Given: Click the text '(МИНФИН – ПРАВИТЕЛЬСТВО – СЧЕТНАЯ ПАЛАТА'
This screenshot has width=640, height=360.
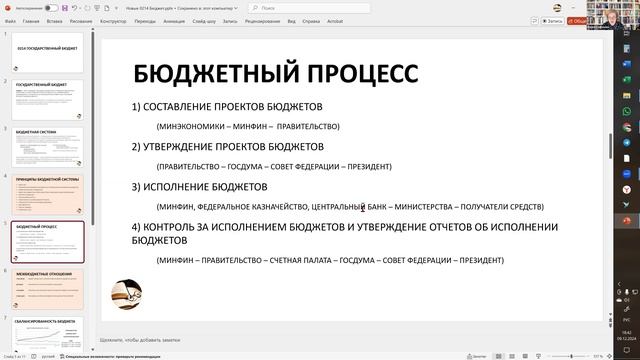Looking at the screenshot, I should (x=330, y=260).
